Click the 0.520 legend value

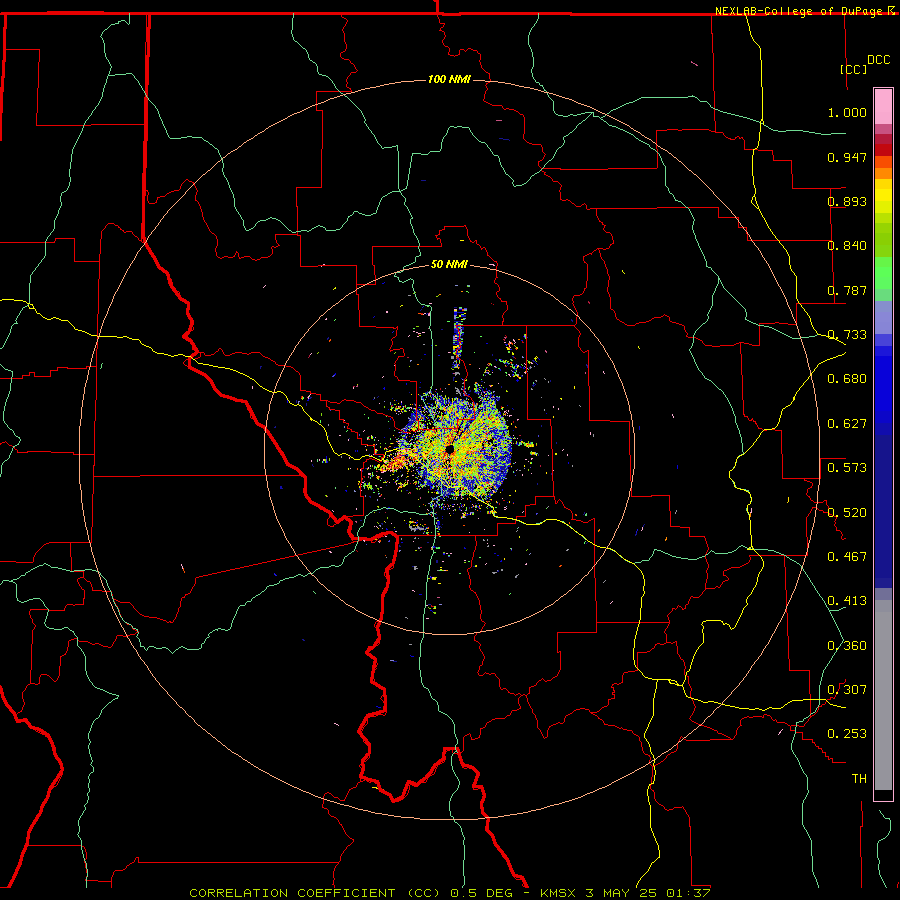point(847,513)
